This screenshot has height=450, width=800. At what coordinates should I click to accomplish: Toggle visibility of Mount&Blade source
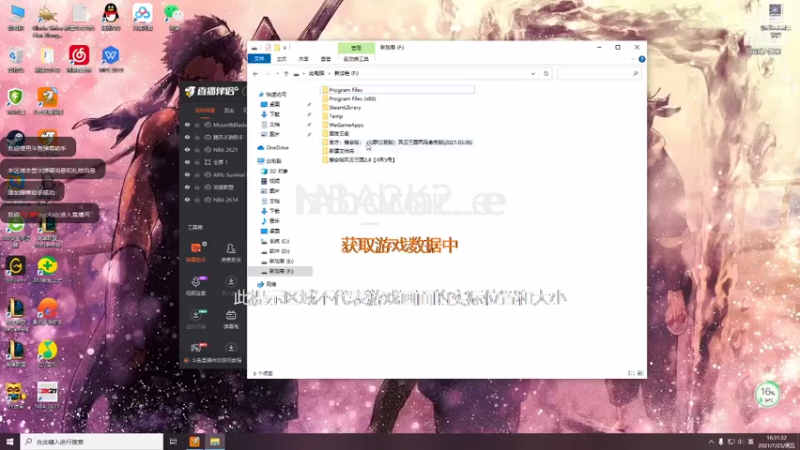coord(187,125)
